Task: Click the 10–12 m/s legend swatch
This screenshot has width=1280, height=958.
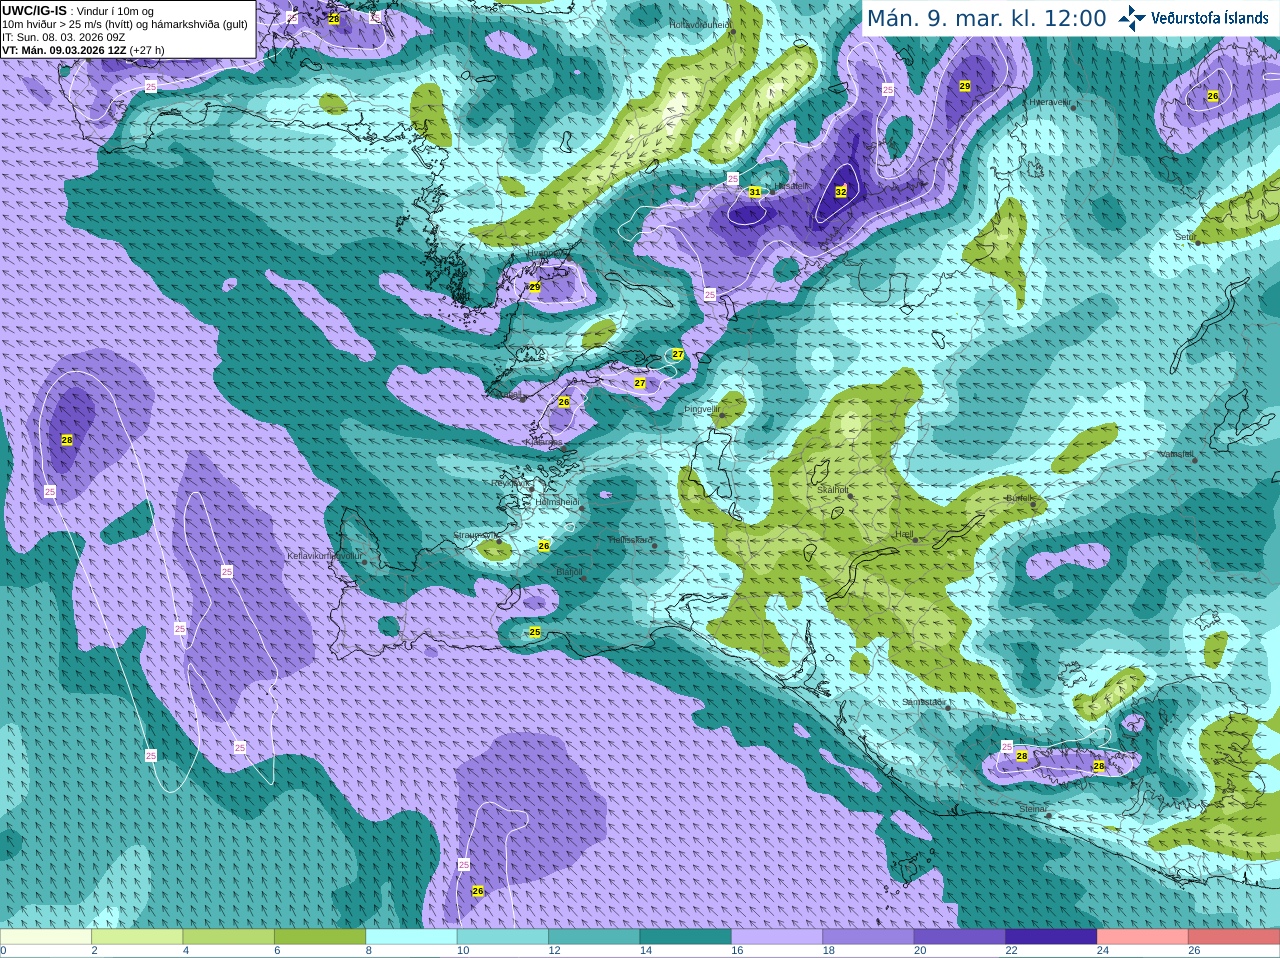Action: (503, 937)
